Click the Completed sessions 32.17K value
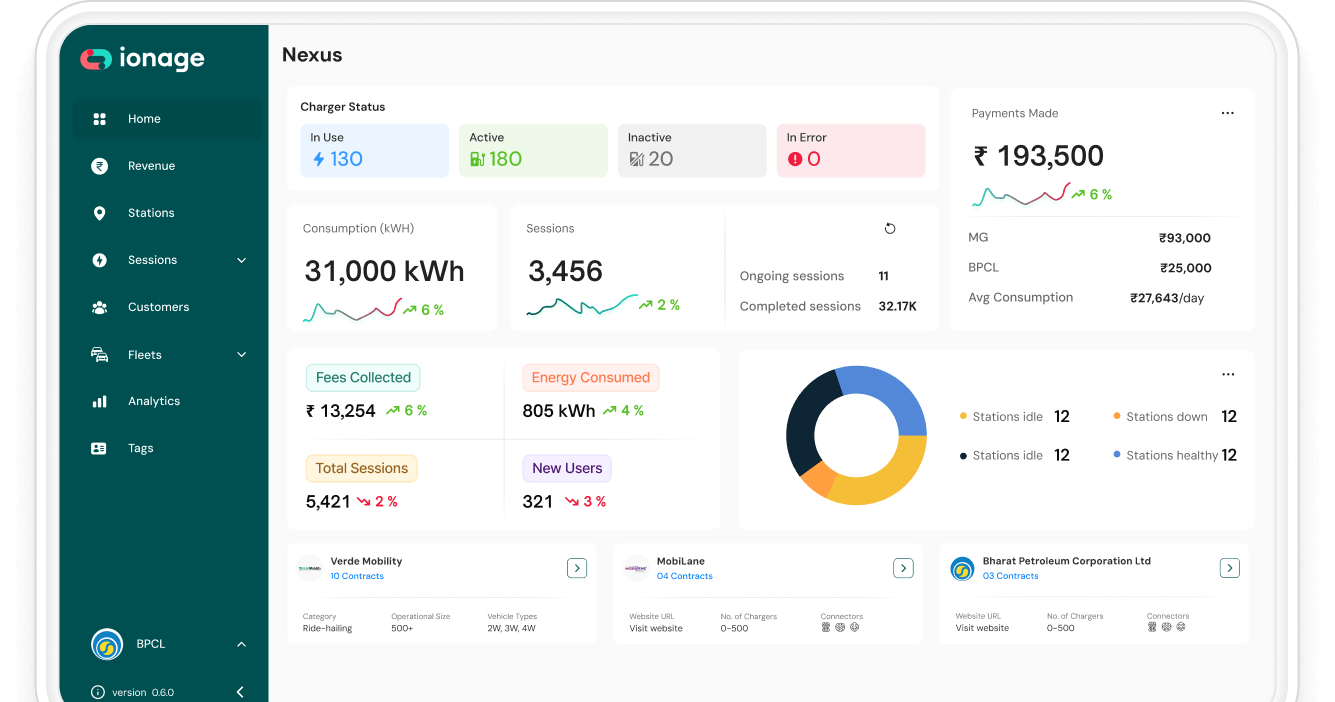The width and height of the screenshot is (1335, 702). pyautogui.click(x=898, y=306)
